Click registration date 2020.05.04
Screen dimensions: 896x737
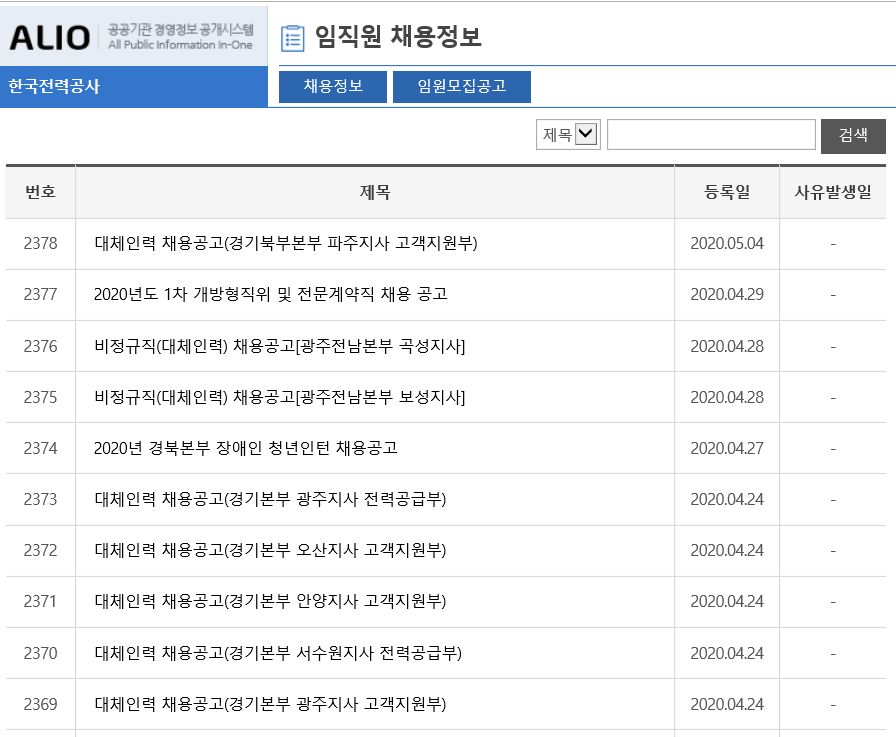tap(727, 243)
